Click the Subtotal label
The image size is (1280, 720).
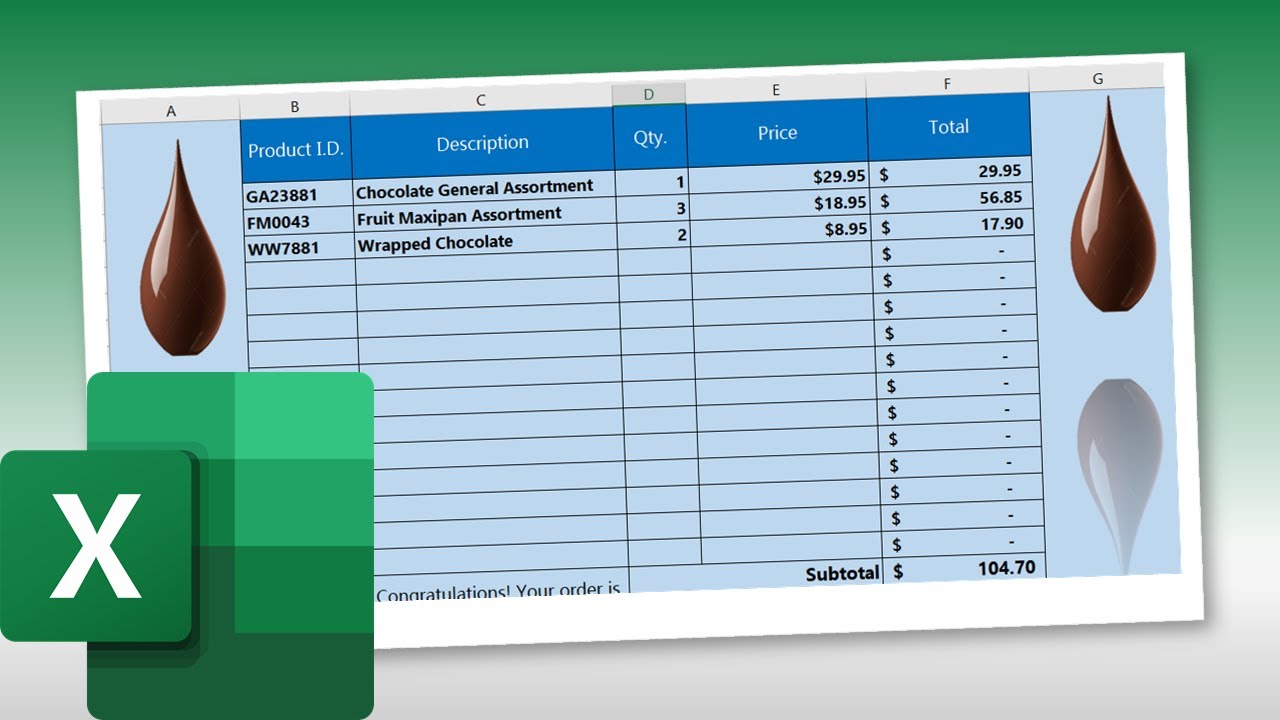843,573
